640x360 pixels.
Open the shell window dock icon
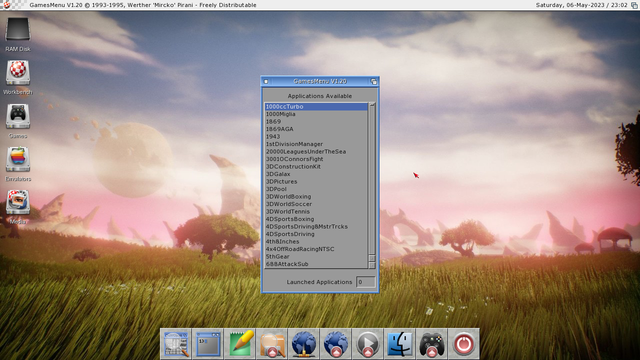click(x=208, y=344)
